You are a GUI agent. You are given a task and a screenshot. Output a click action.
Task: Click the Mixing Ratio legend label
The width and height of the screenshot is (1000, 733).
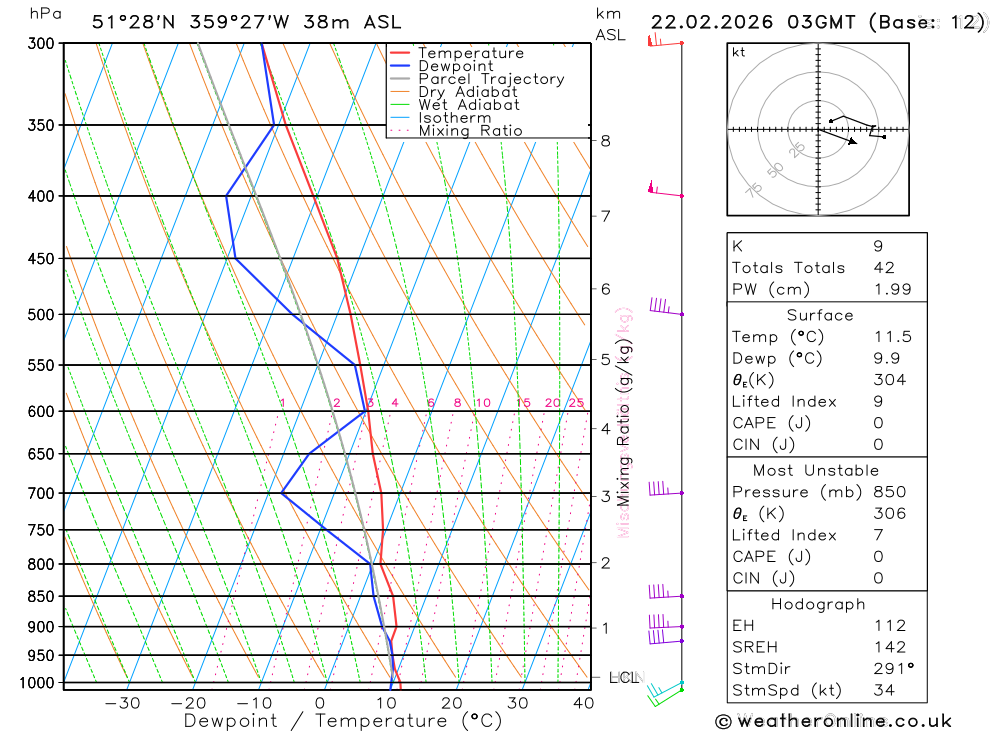coord(470,131)
